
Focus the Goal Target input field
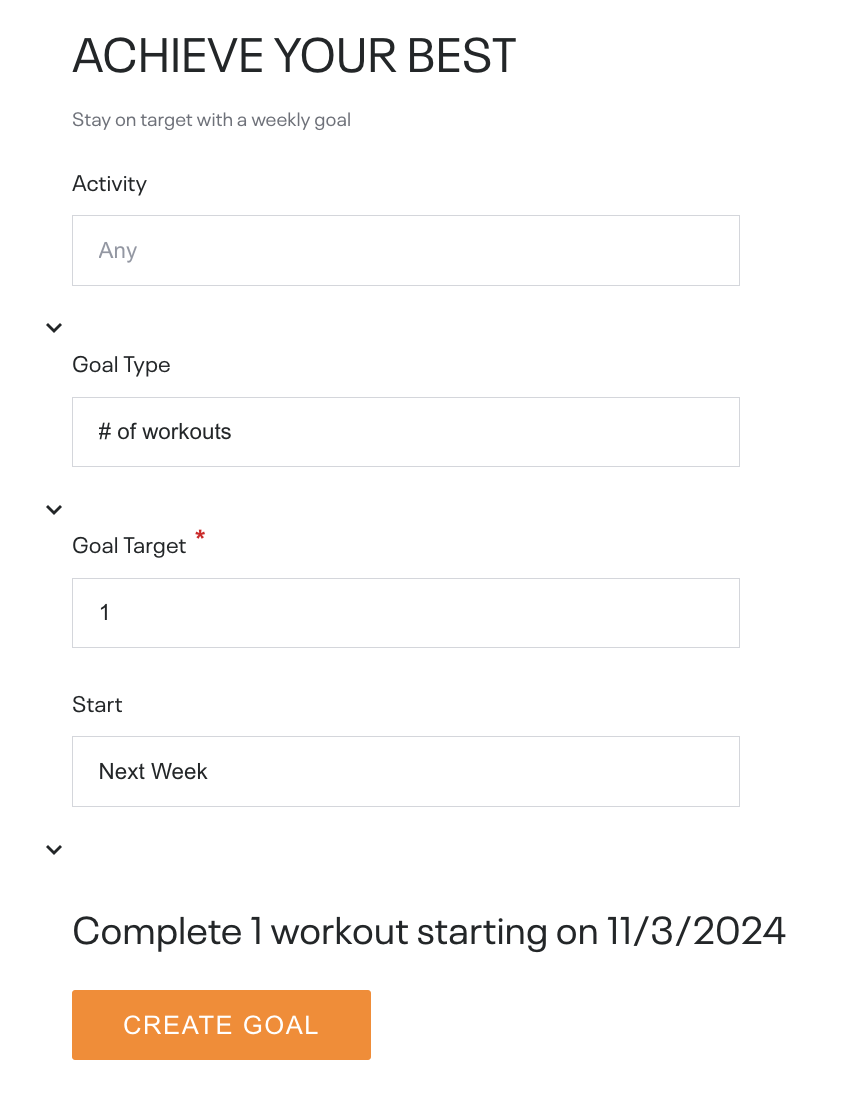[x=405, y=612]
